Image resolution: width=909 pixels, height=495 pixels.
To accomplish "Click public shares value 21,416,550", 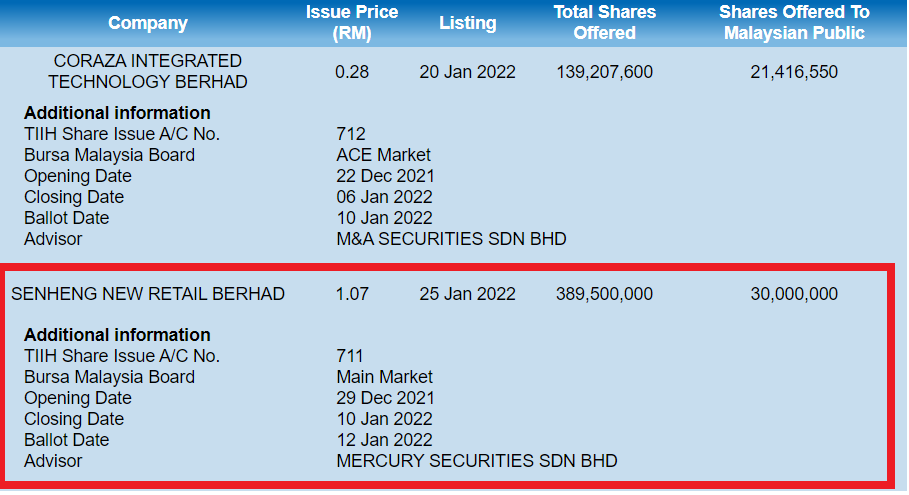I will [x=793, y=72].
